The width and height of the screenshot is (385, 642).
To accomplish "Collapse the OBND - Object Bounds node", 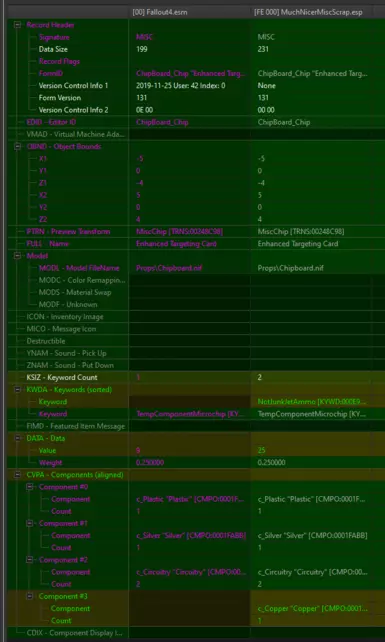I will click(18, 146).
